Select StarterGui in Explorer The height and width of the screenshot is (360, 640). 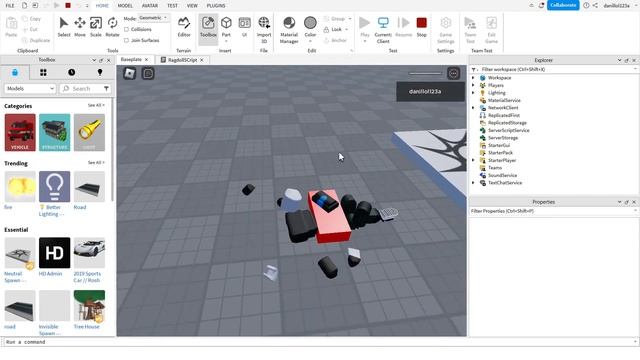point(498,145)
